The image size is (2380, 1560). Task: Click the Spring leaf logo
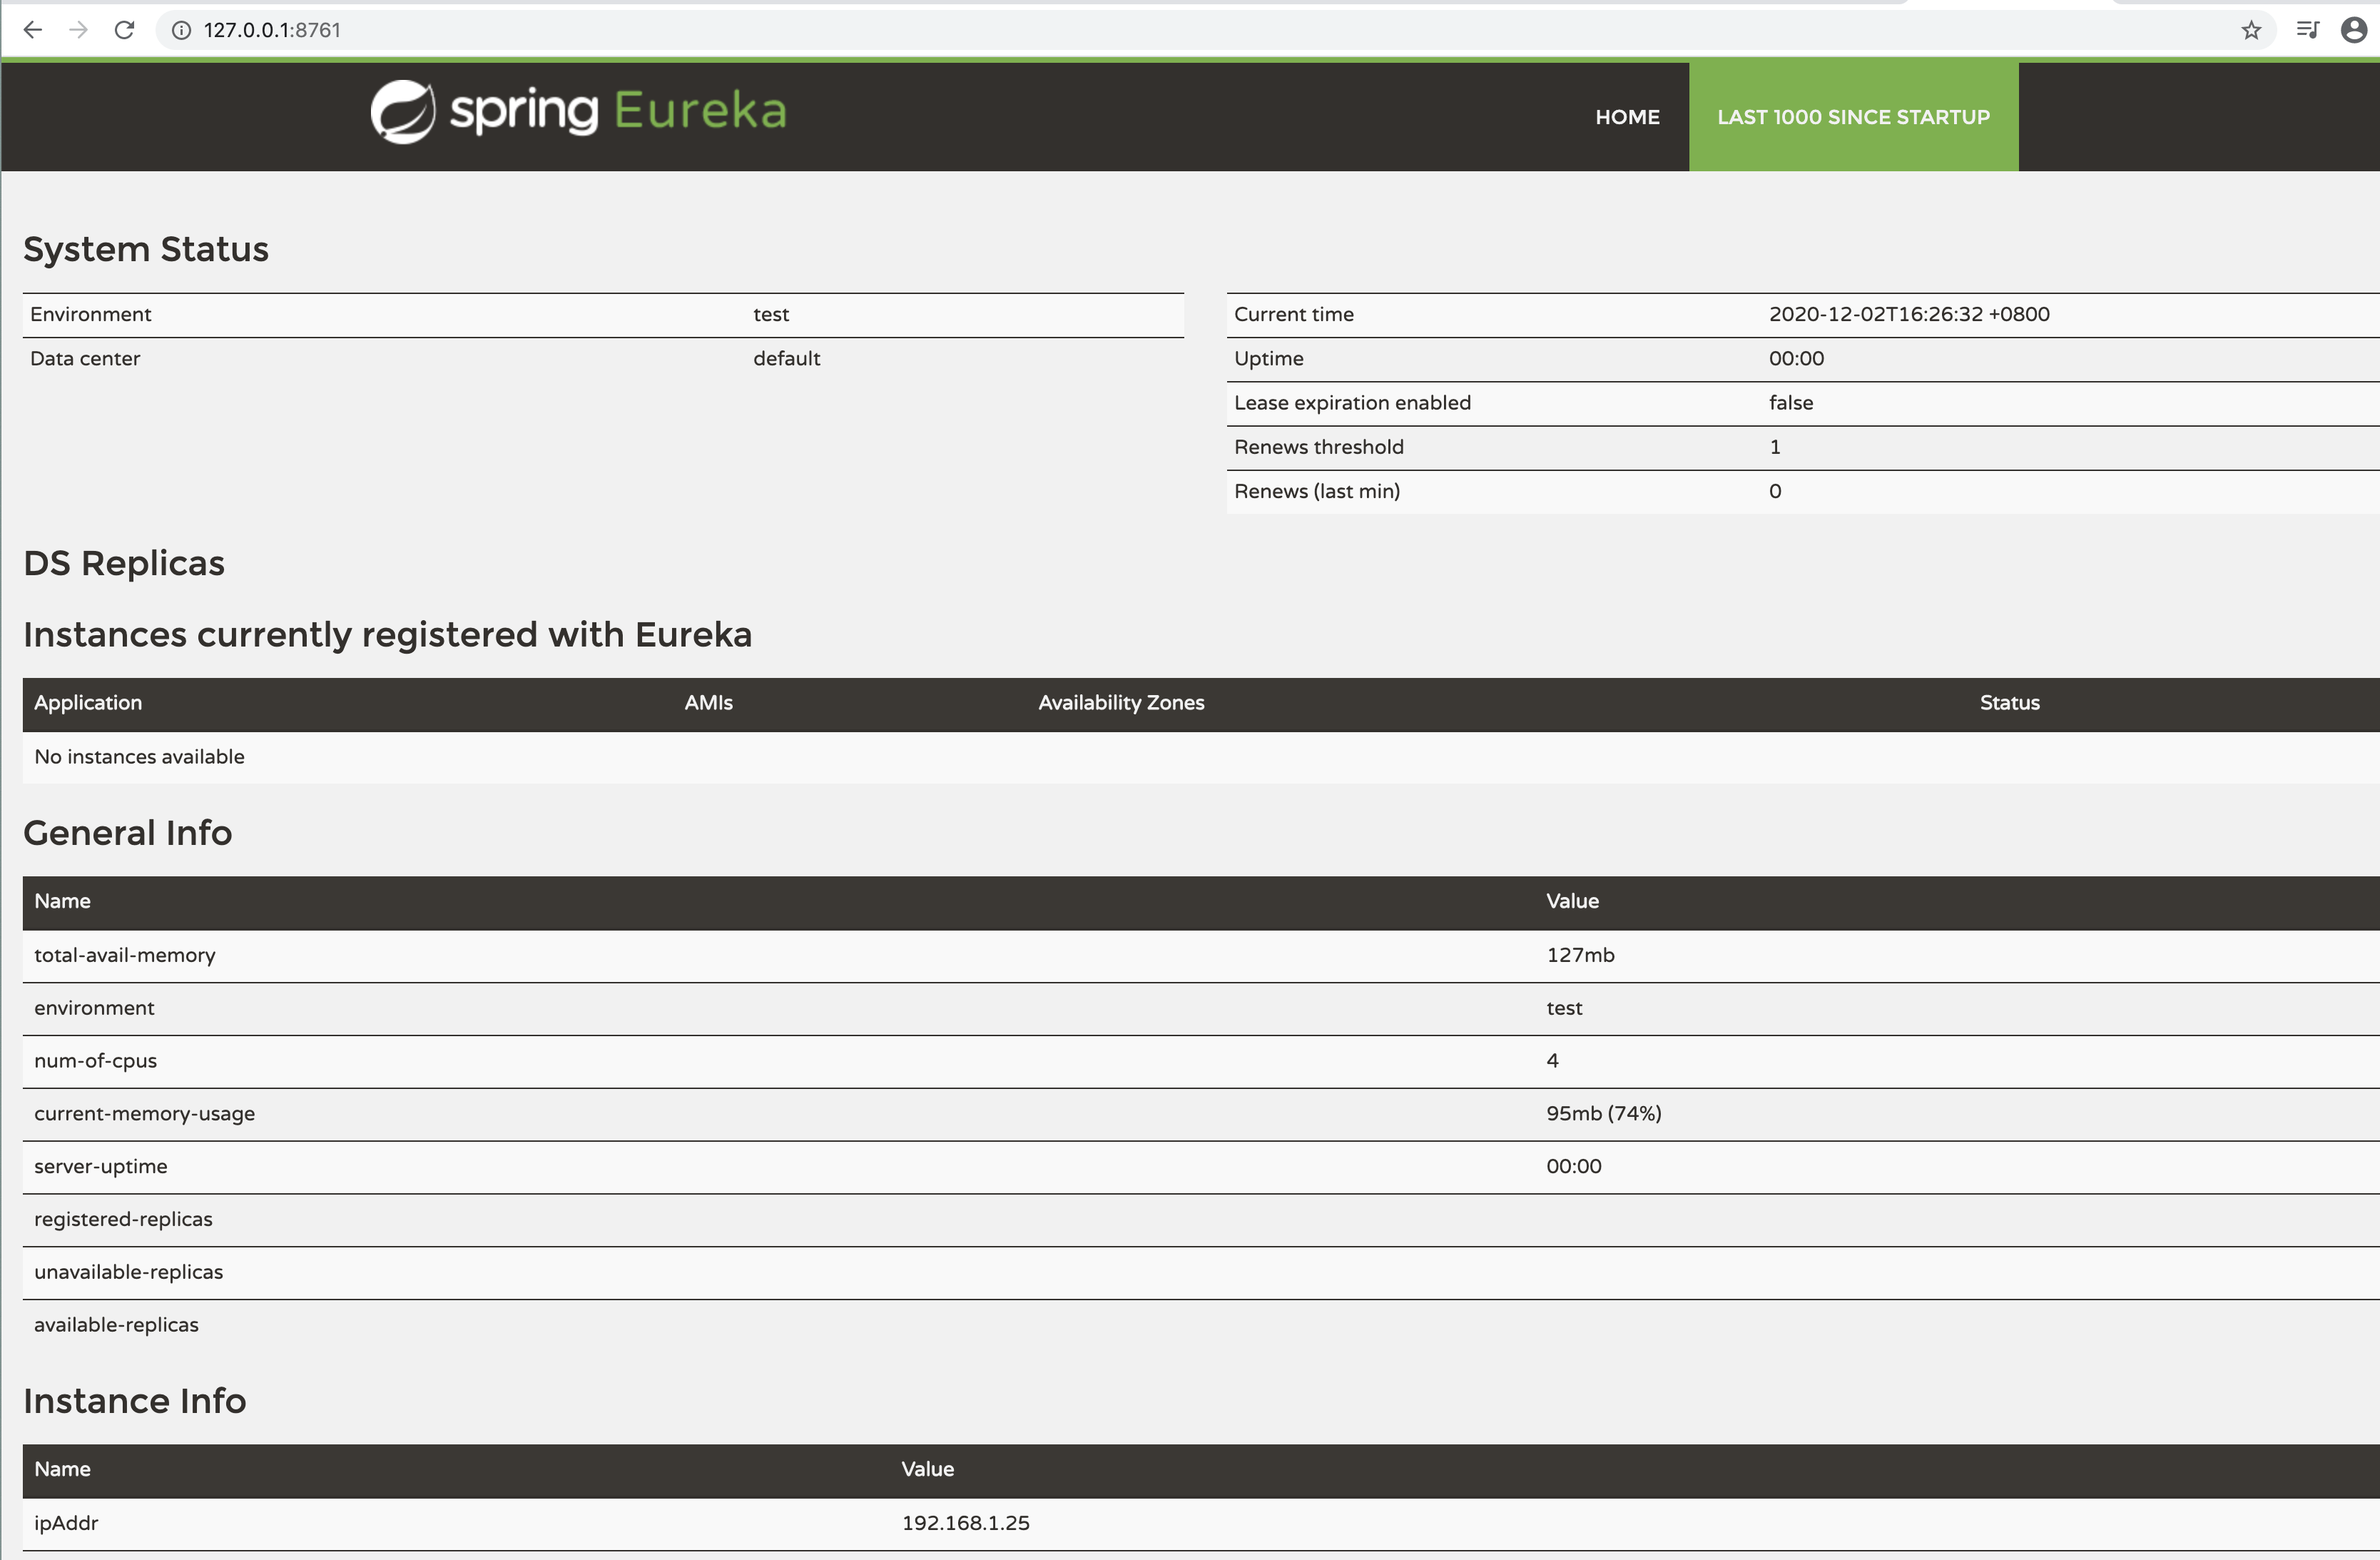pos(403,111)
